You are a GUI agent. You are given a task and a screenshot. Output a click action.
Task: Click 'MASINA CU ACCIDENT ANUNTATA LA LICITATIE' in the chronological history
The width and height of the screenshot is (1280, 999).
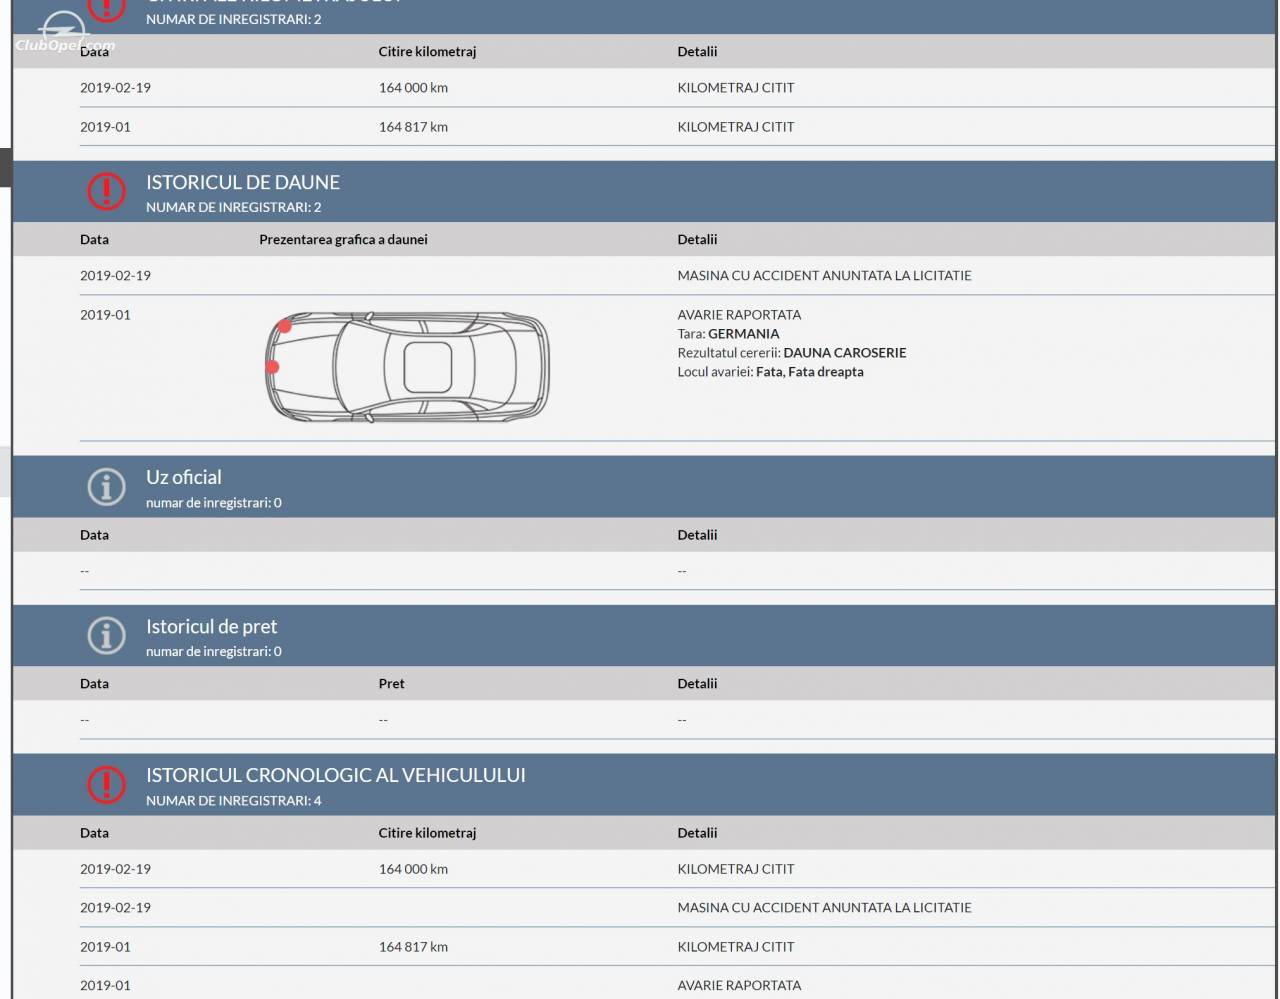click(825, 907)
